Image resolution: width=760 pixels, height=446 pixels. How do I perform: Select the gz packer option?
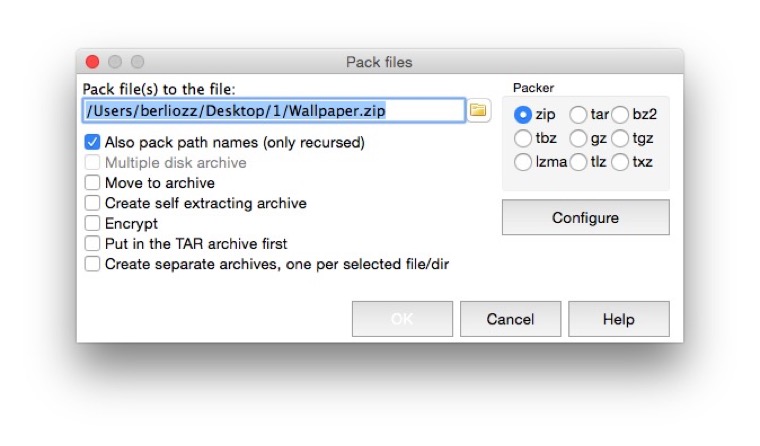pyautogui.click(x=578, y=138)
